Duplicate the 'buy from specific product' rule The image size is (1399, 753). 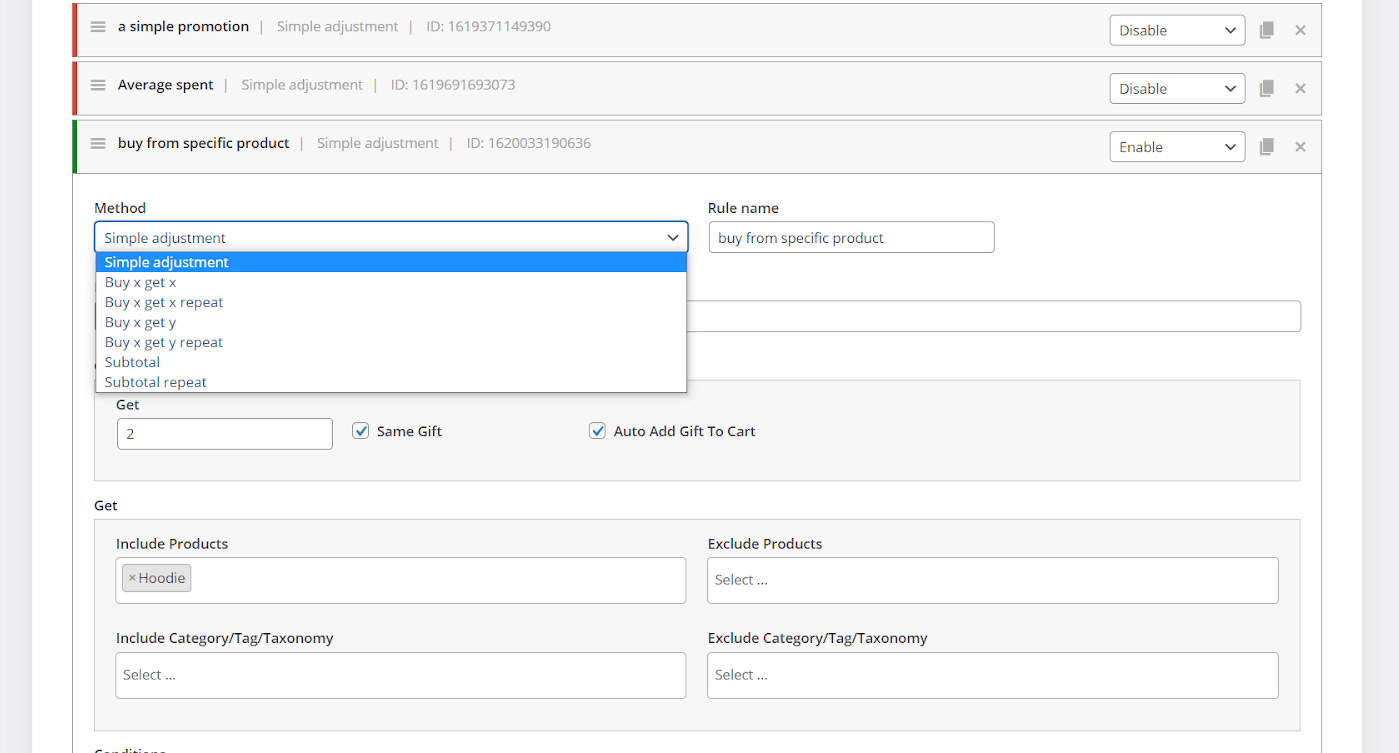[1266, 147]
